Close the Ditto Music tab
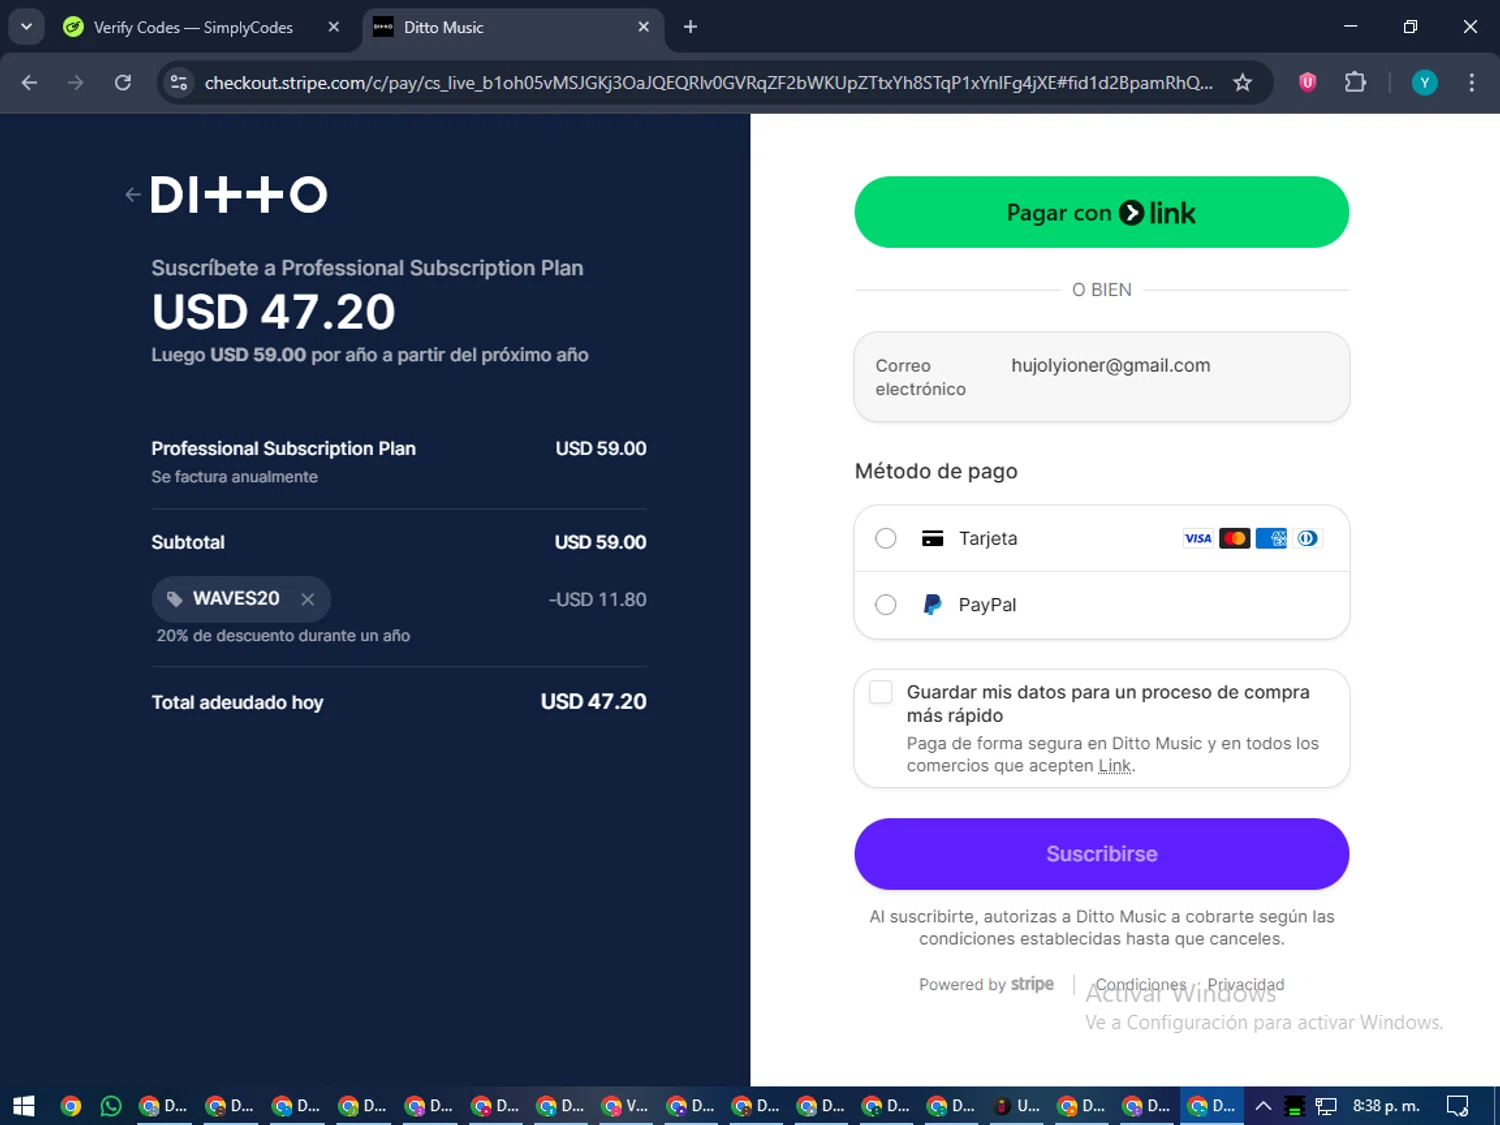The width and height of the screenshot is (1500, 1125). [644, 27]
